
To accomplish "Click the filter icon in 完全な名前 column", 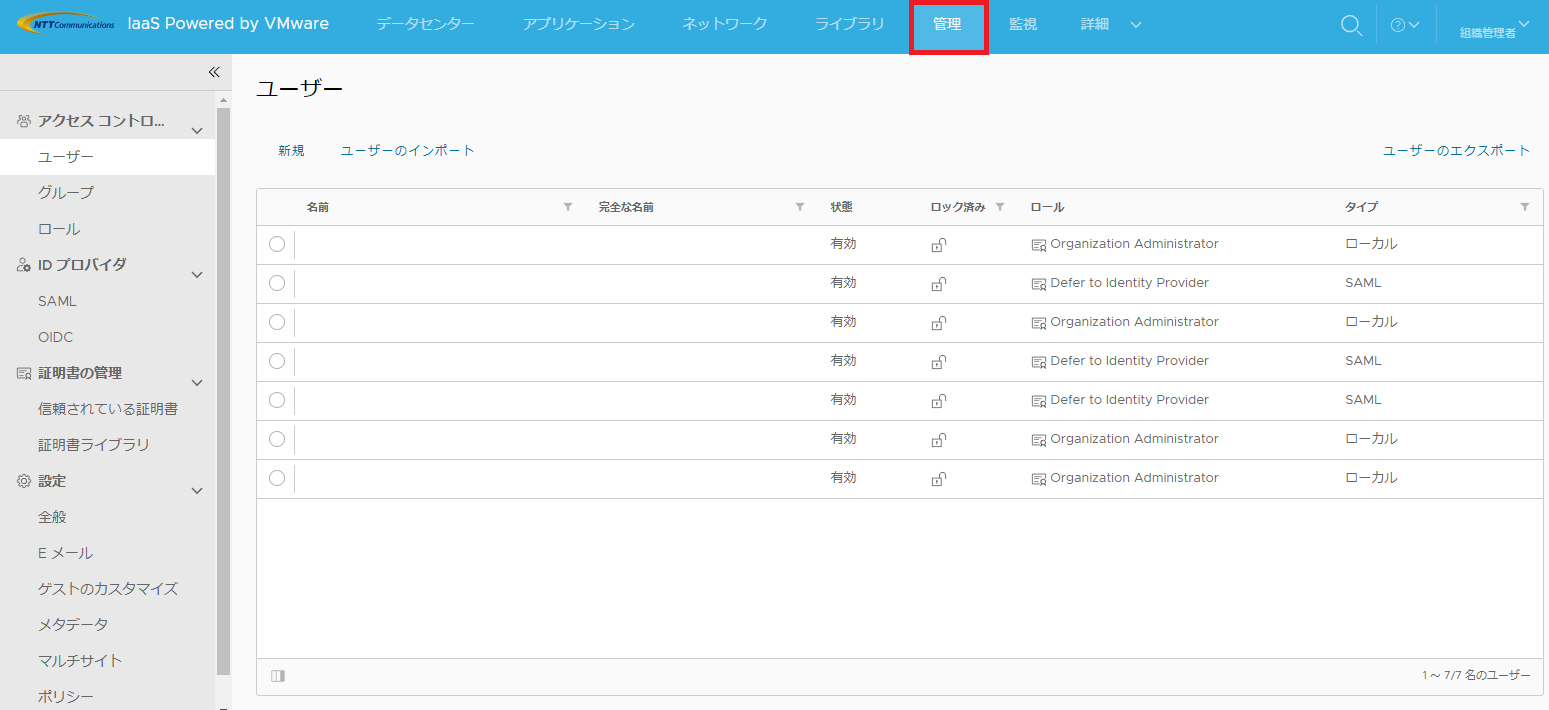I will [799, 207].
